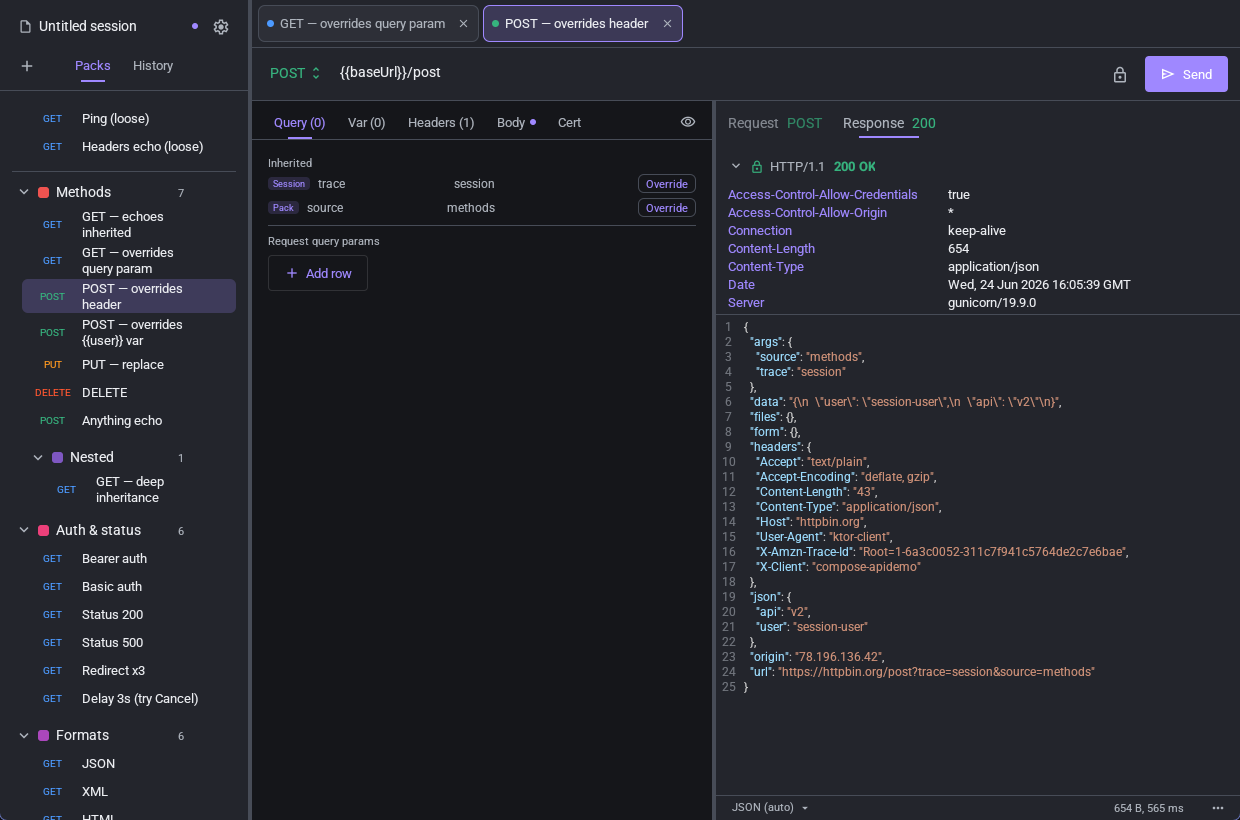Open the JSON format request

click(129, 764)
